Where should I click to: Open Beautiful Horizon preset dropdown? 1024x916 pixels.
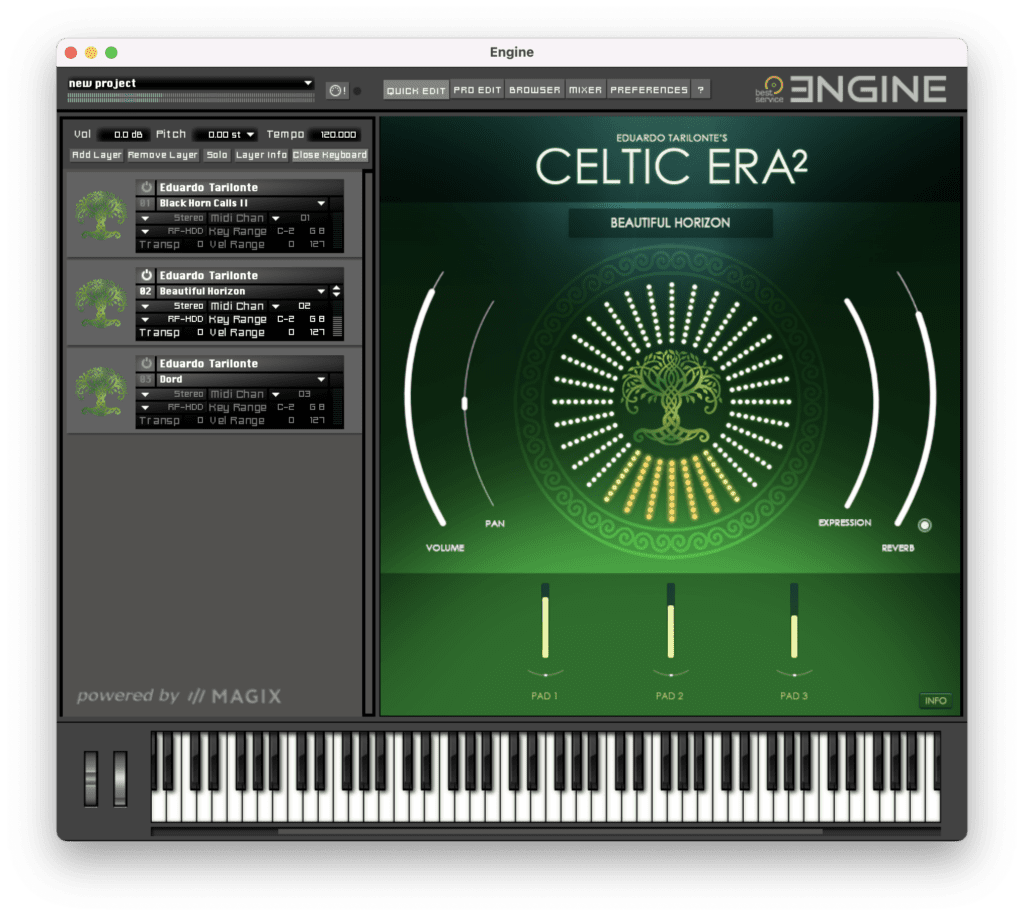(321, 291)
